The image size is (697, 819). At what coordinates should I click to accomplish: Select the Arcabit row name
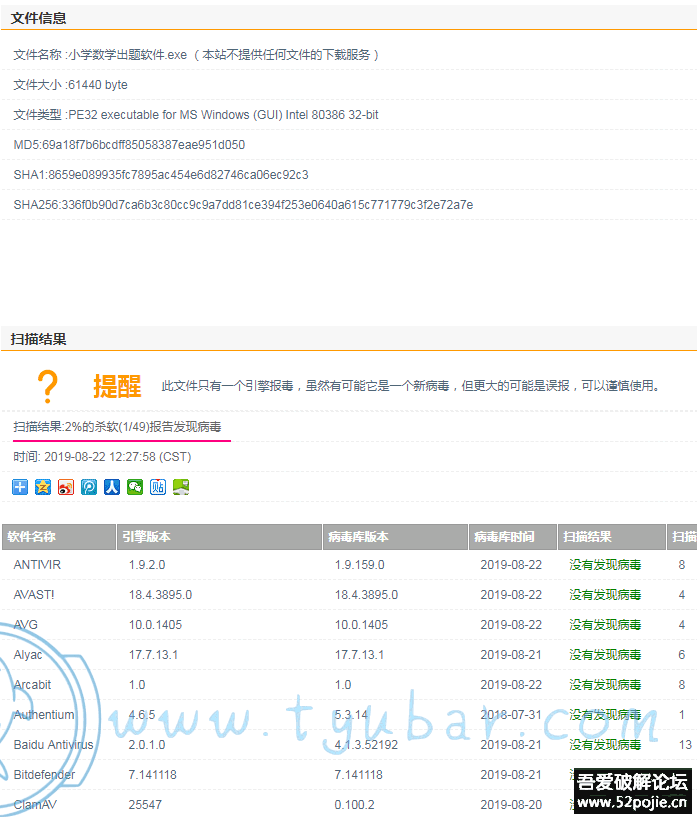(32, 685)
